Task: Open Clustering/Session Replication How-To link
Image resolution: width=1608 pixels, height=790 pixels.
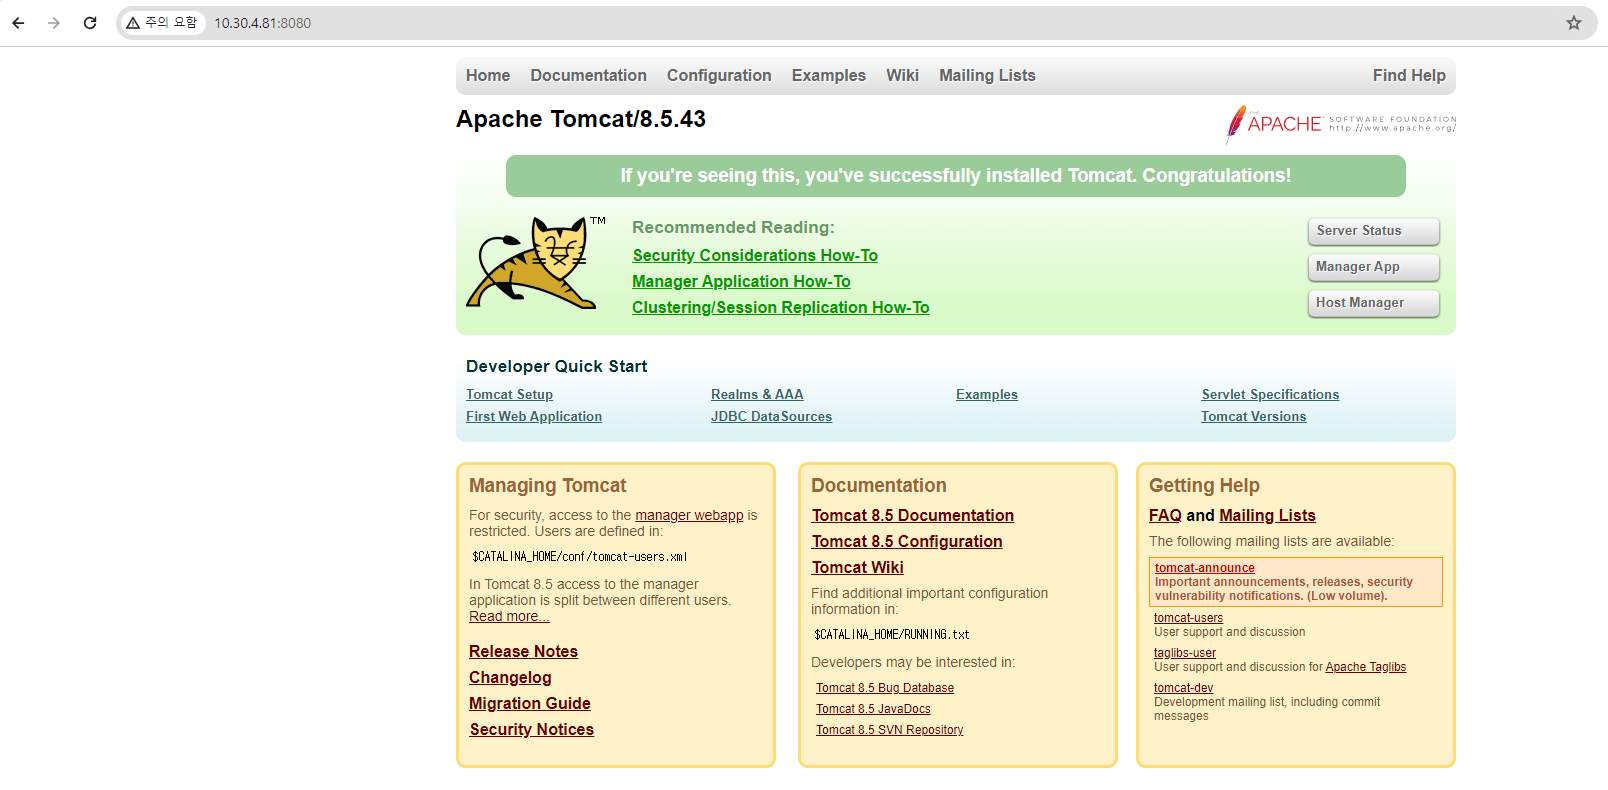Action: 780,308
